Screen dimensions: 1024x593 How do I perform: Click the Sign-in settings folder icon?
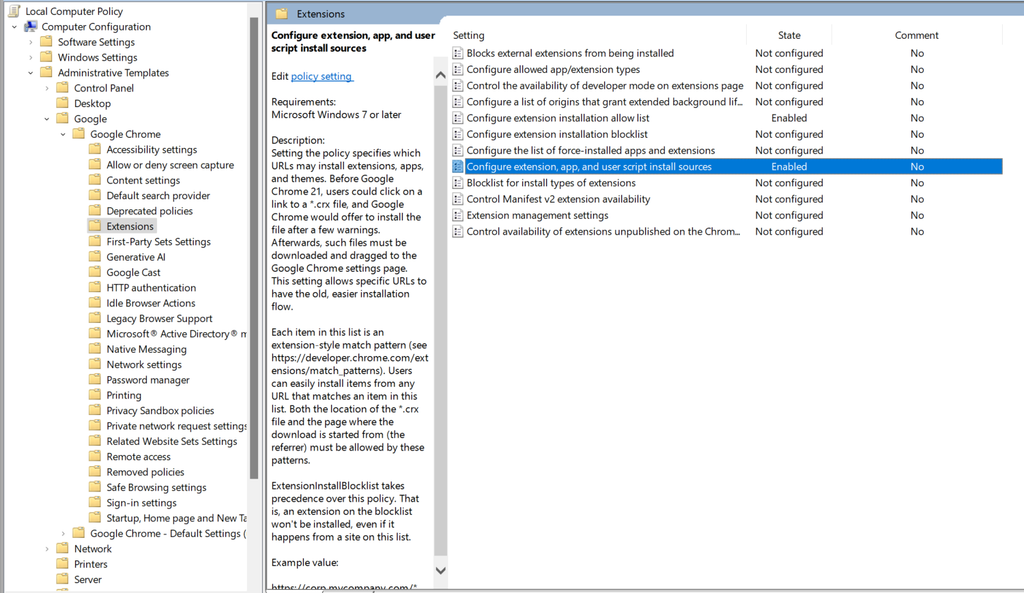95,502
